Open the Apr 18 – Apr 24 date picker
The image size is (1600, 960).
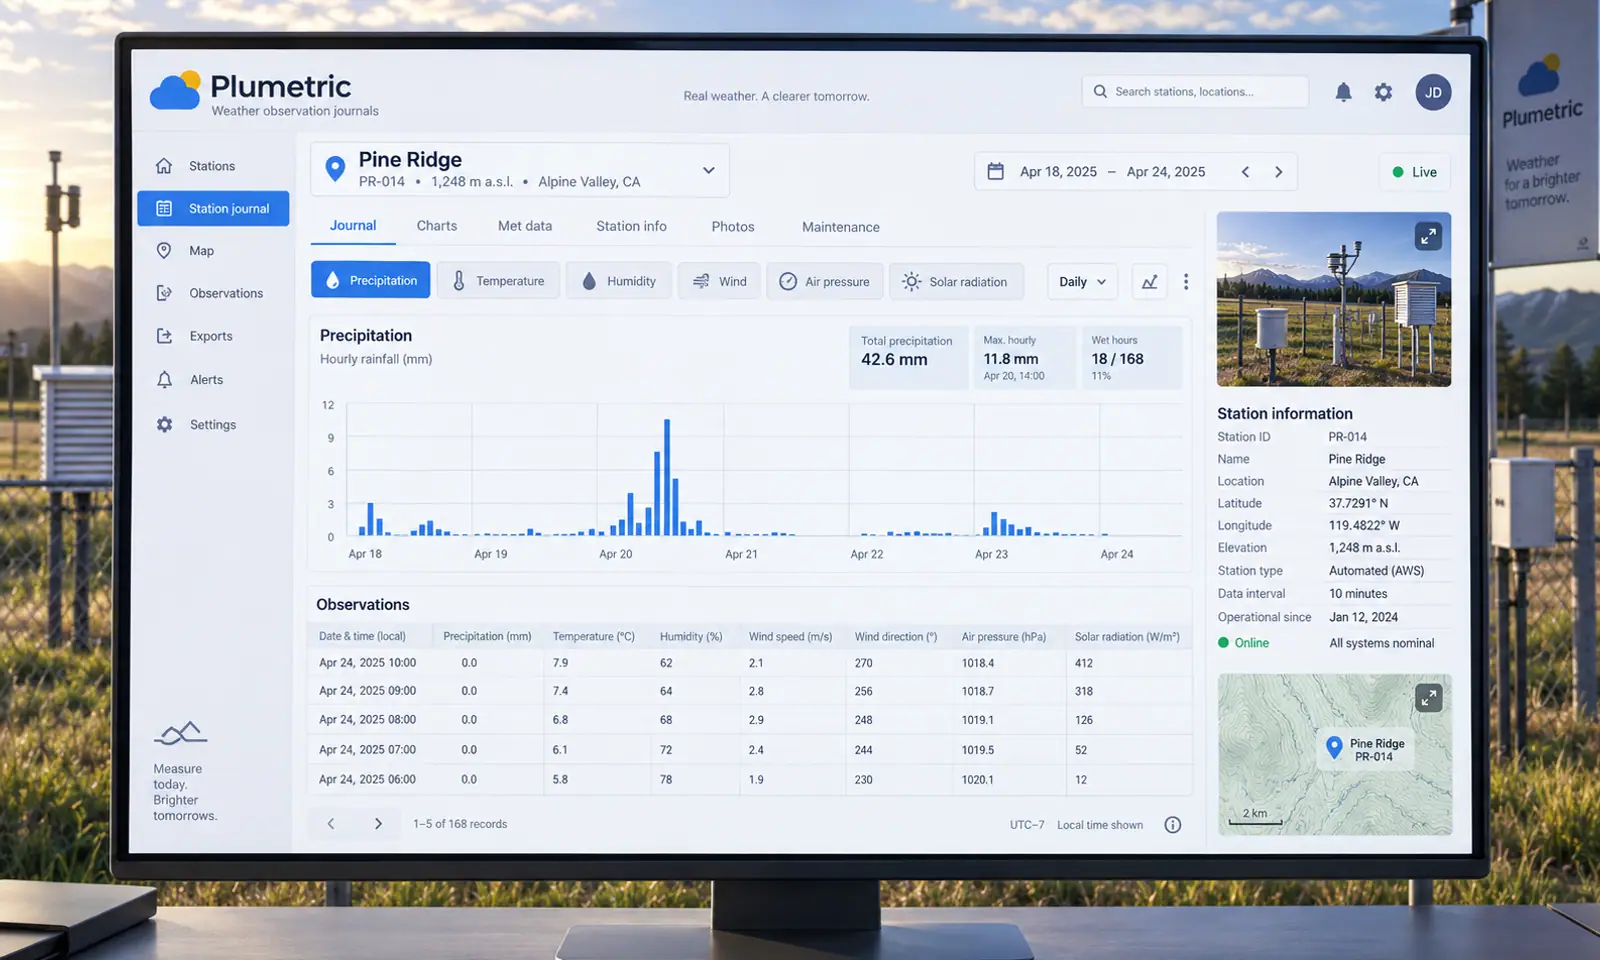point(1136,172)
